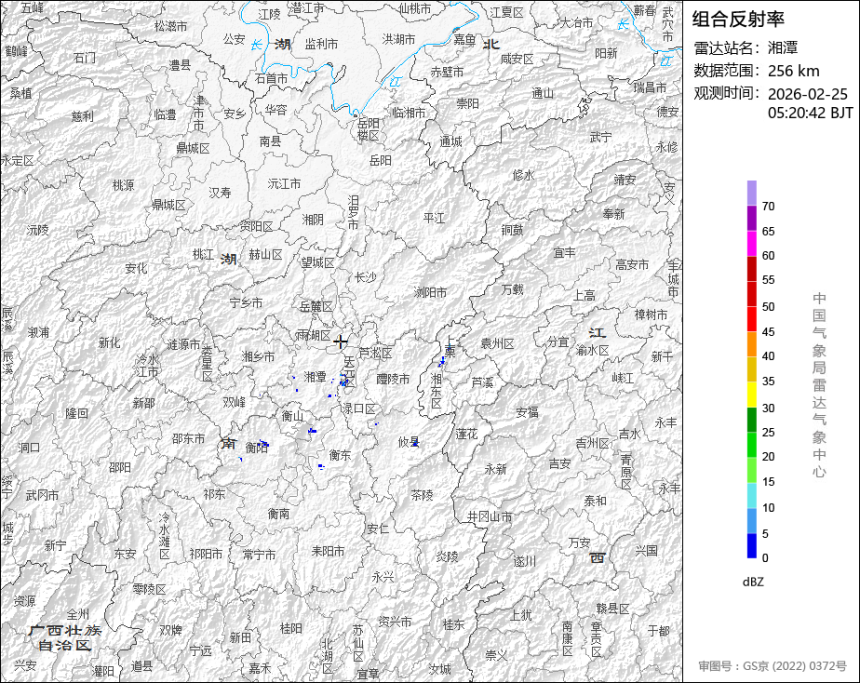Select the 岳阳楼区 map label
The height and width of the screenshot is (683, 860).
(x=368, y=129)
